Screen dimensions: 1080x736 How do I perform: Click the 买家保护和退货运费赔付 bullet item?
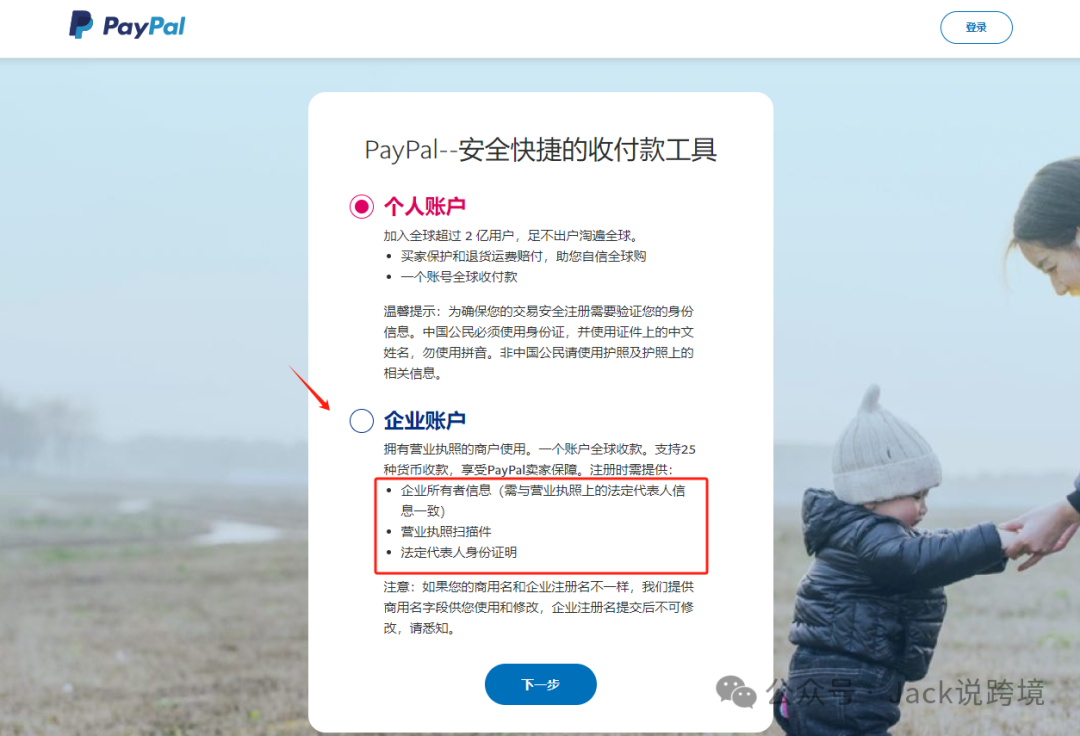pos(523,256)
